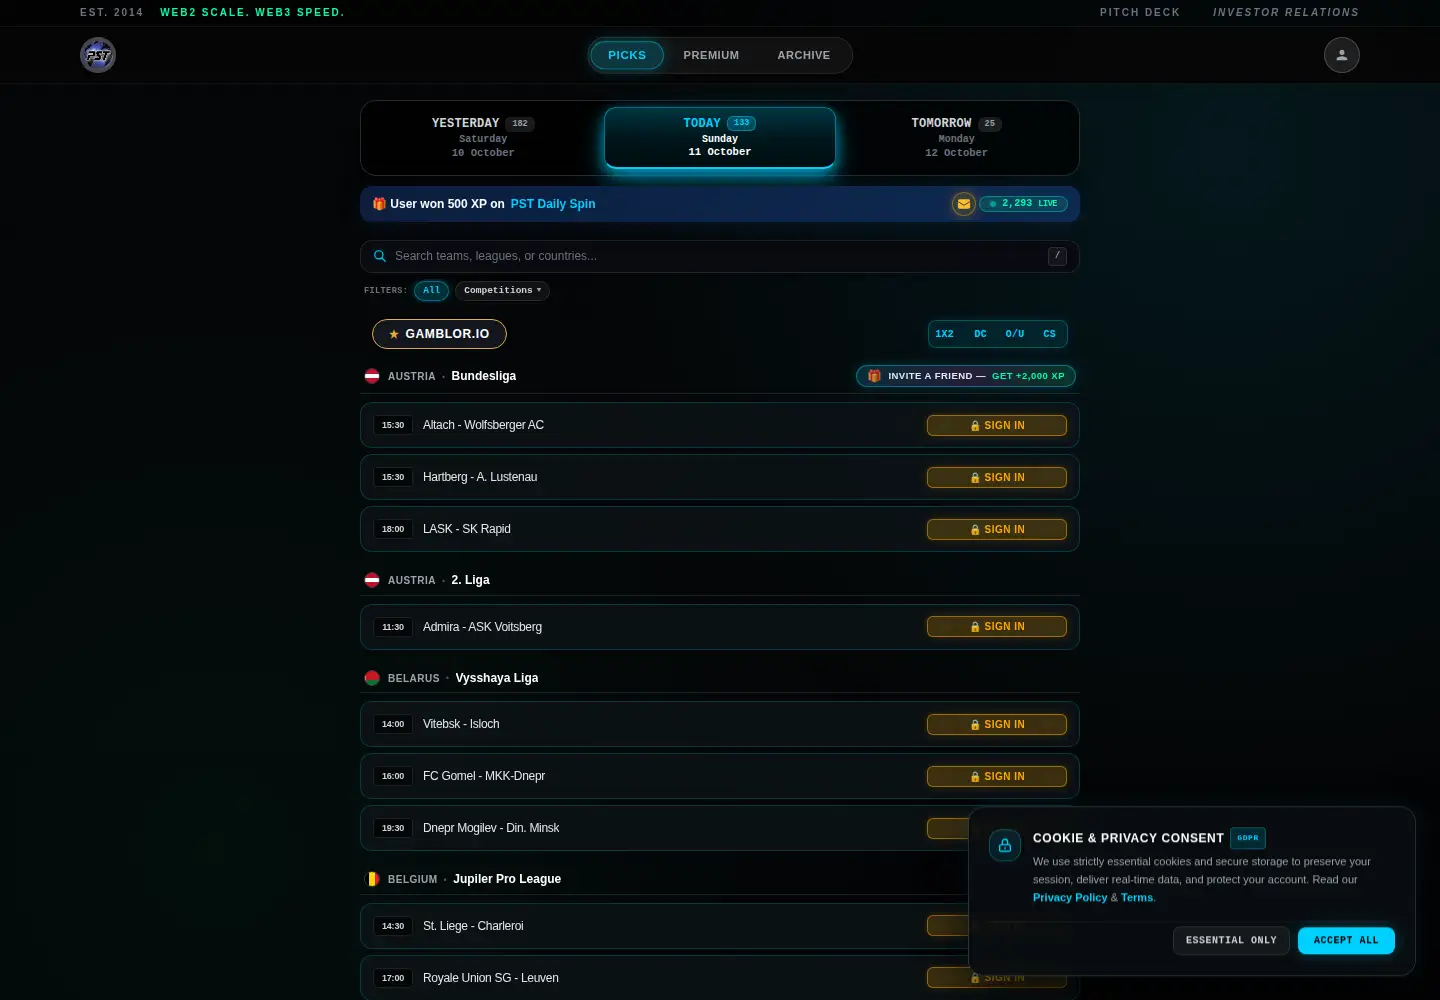Click the cookie consent lock icon
1440x1000 pixels.
(x=1005, y=845)
